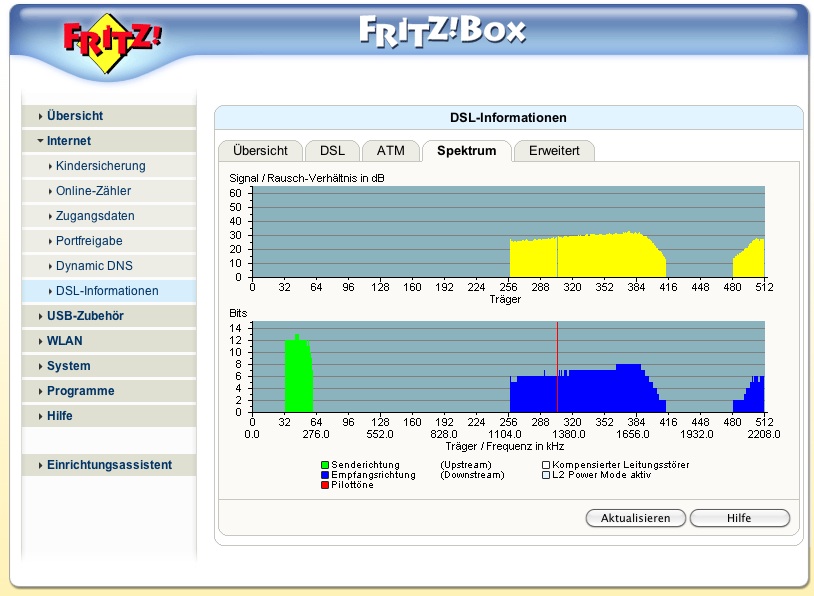Image resolution: width=814 pixels, height=596 pixels.
Task: Click the green upstream bars in Bits chart
Action: click(299, 376)
